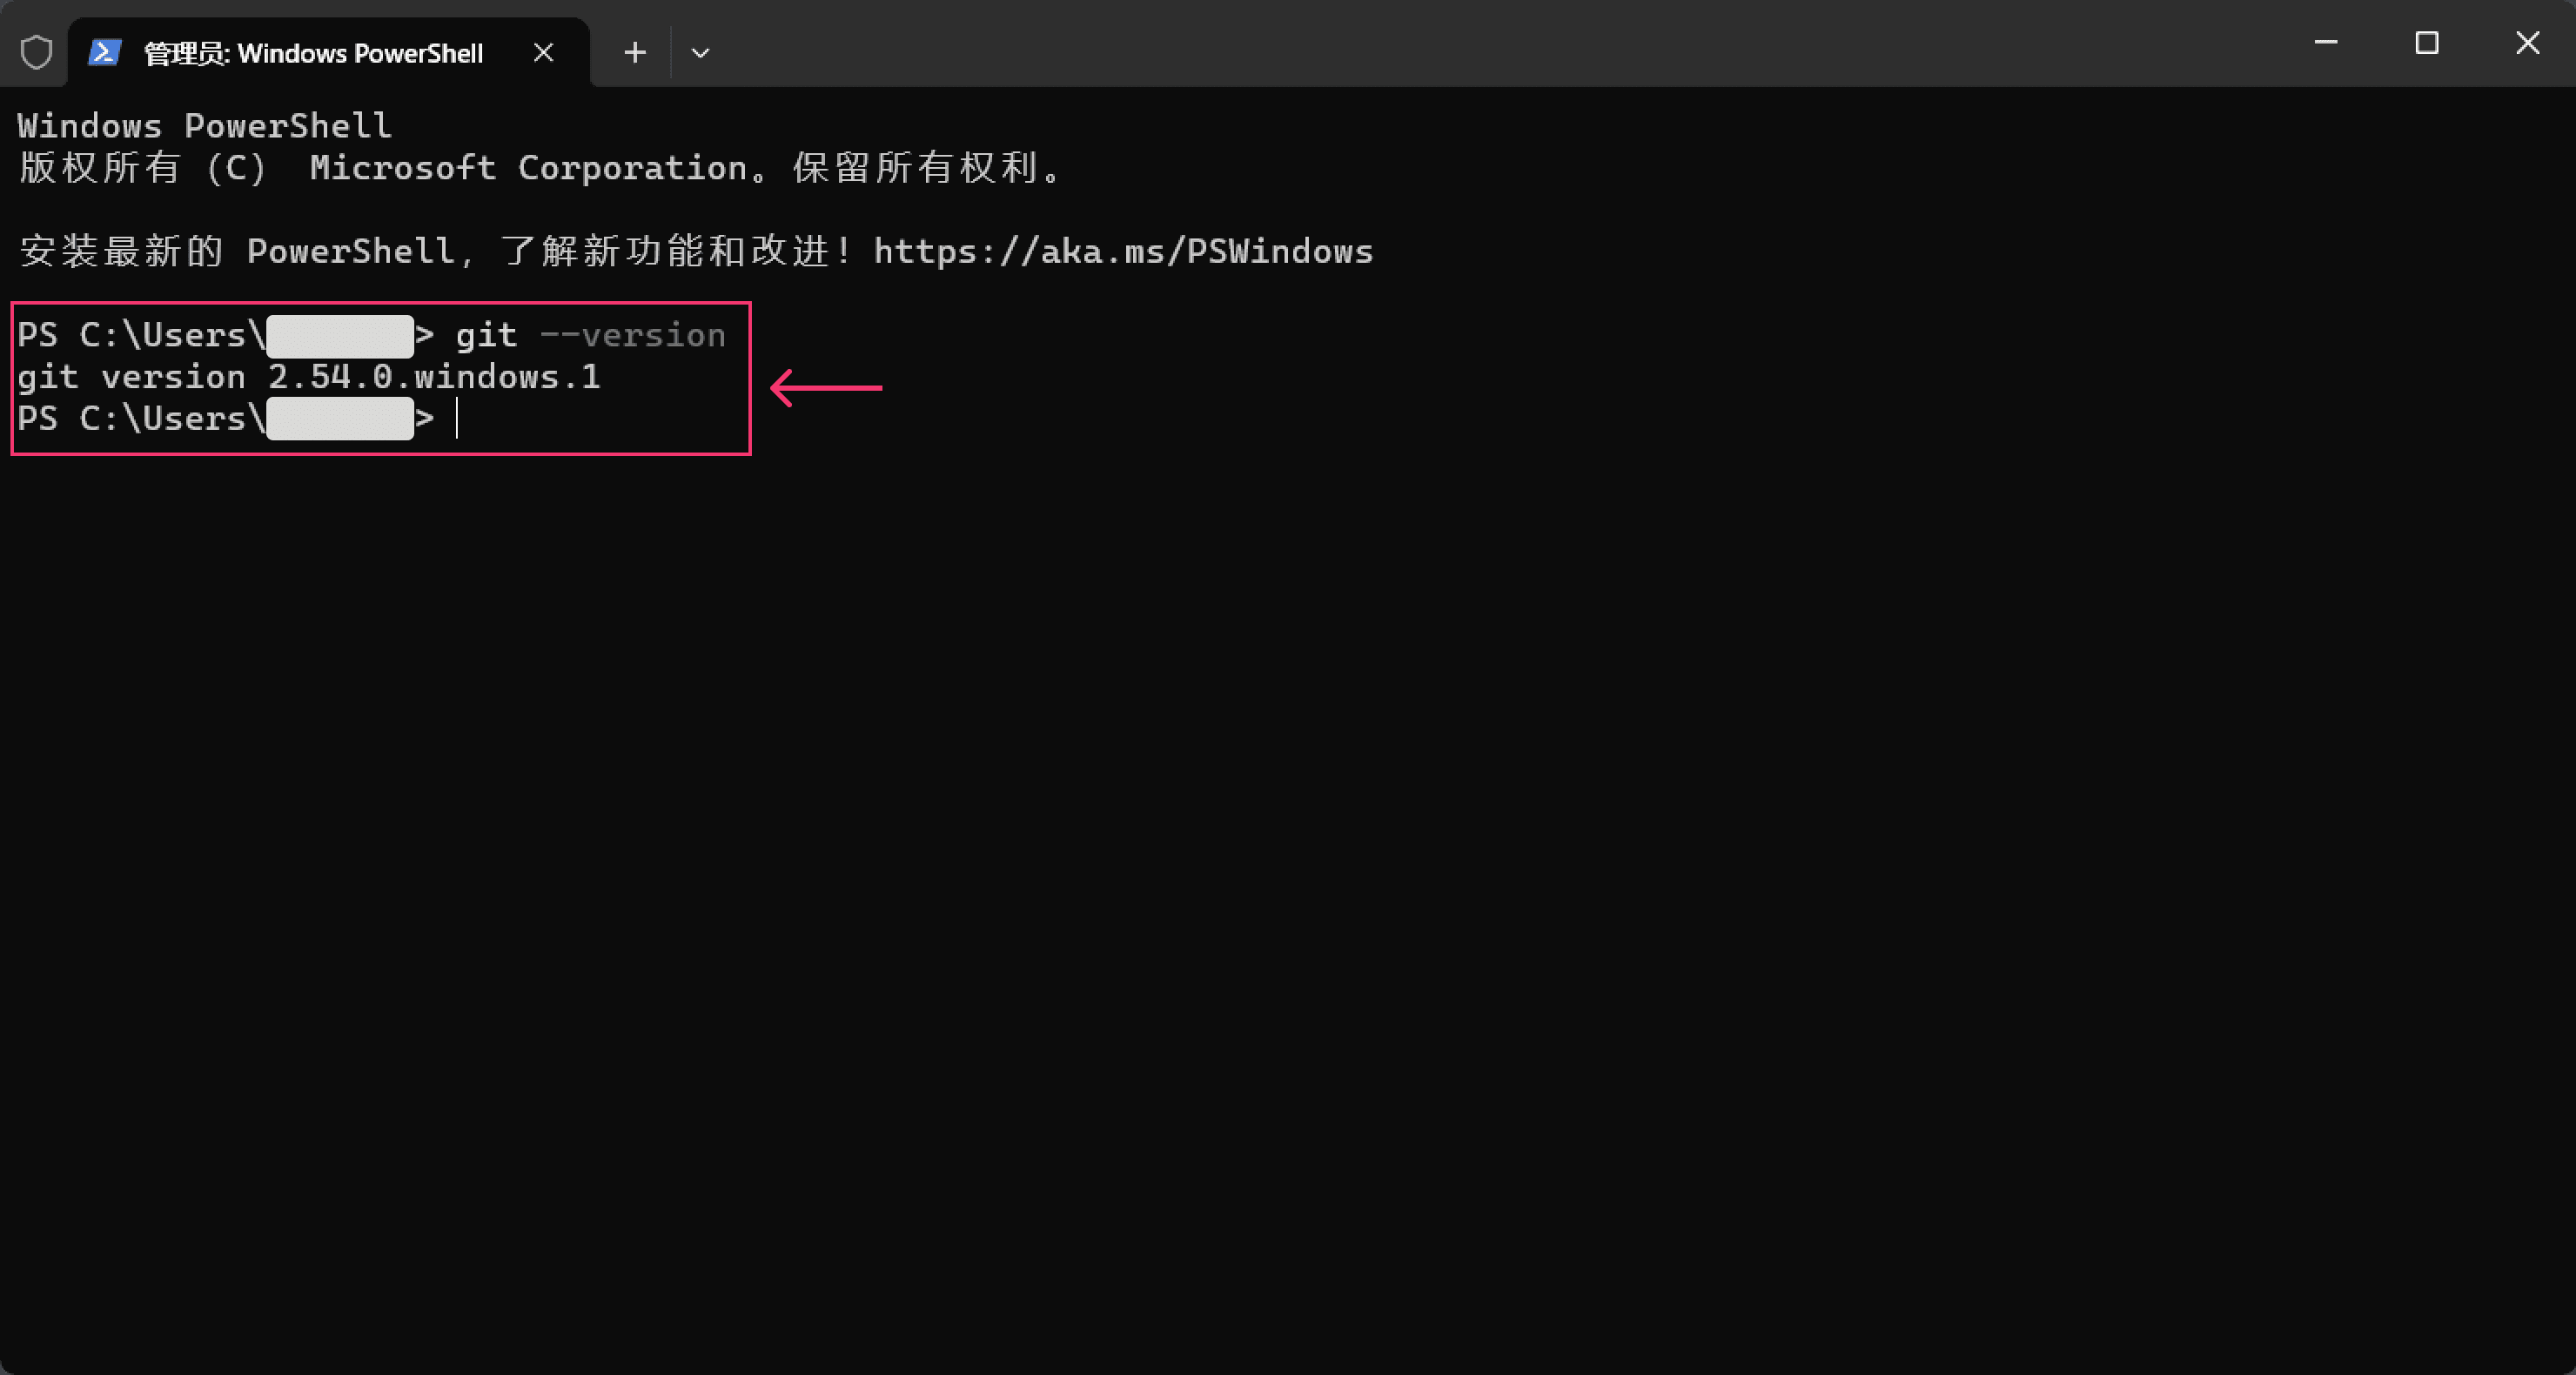Image resolution: width=2576 pixels, height=1375 pixels.
Task: Click the blinking cursor at the current prompt
Action: click(x=457, y=418)
